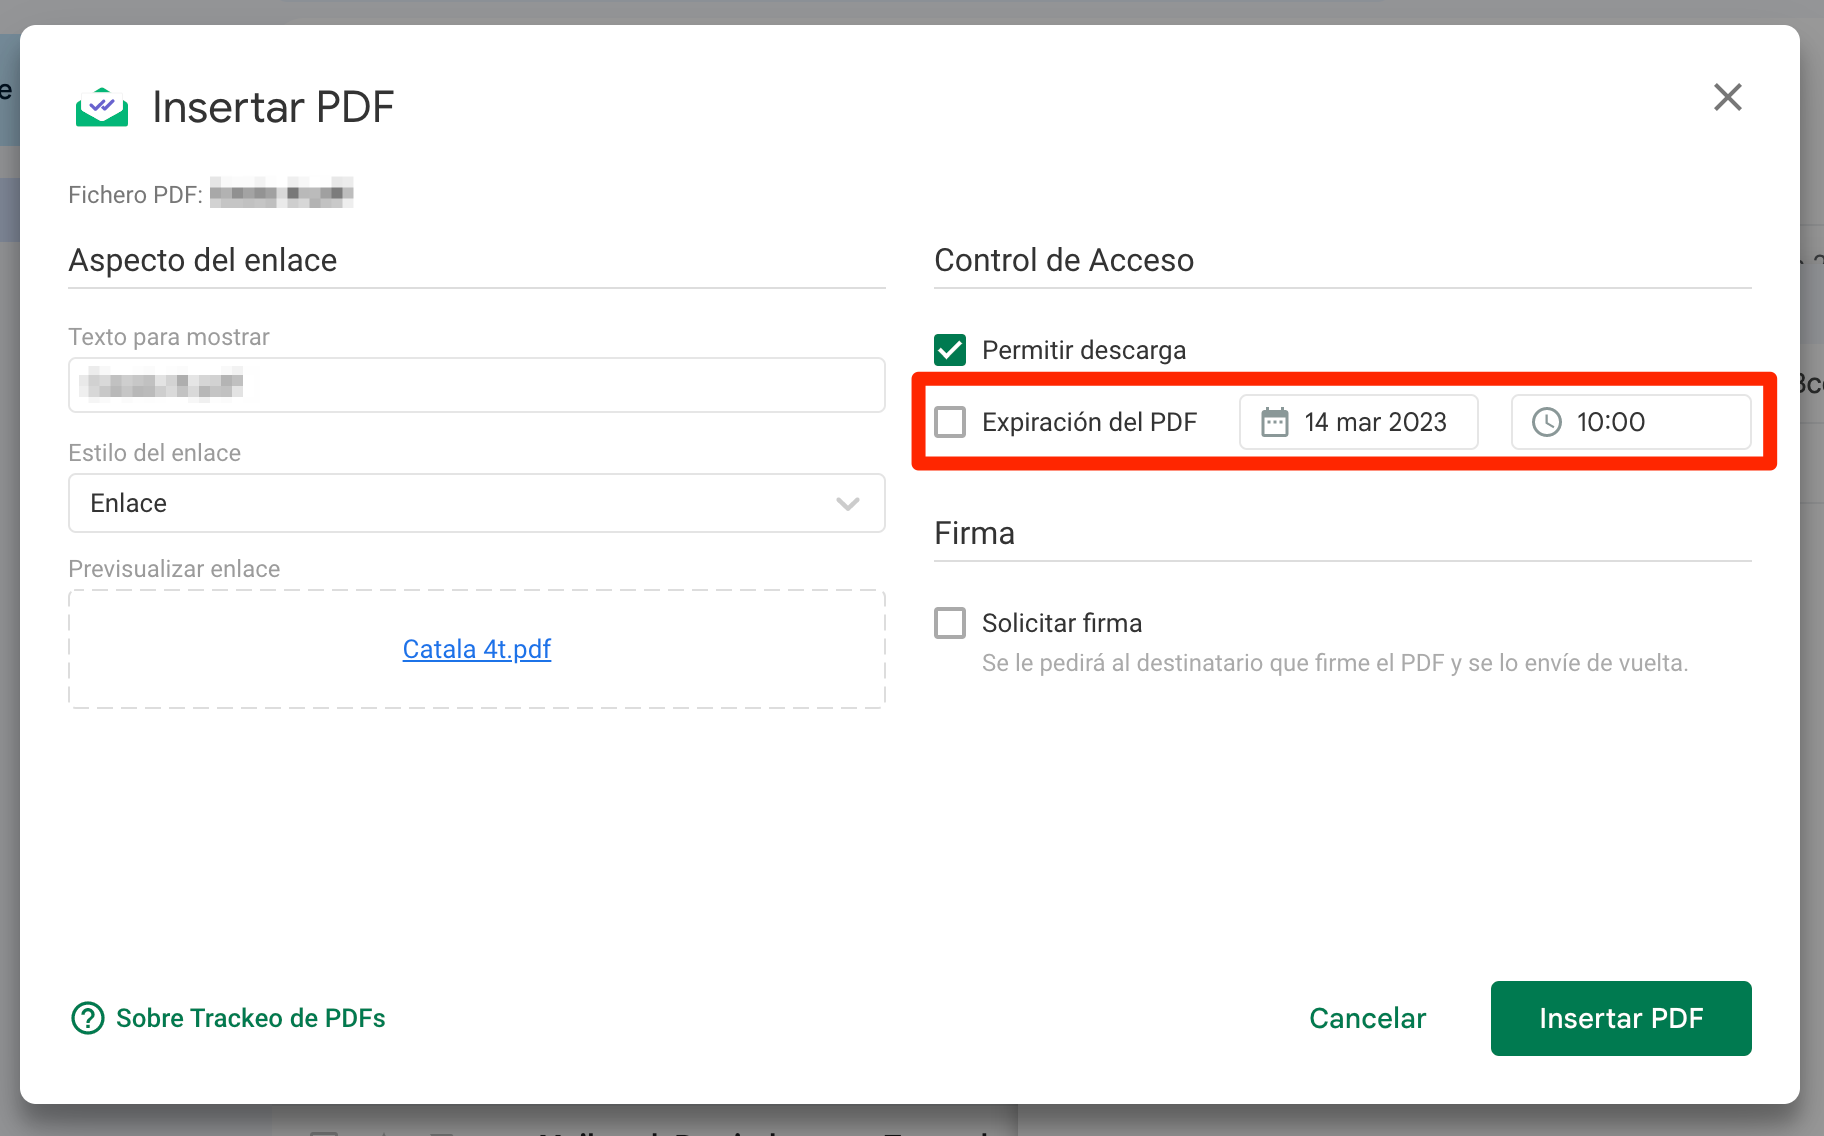Enable the Expiración del PDF checkbox
1824x1136 pixels.
click(x=949, y=422)
